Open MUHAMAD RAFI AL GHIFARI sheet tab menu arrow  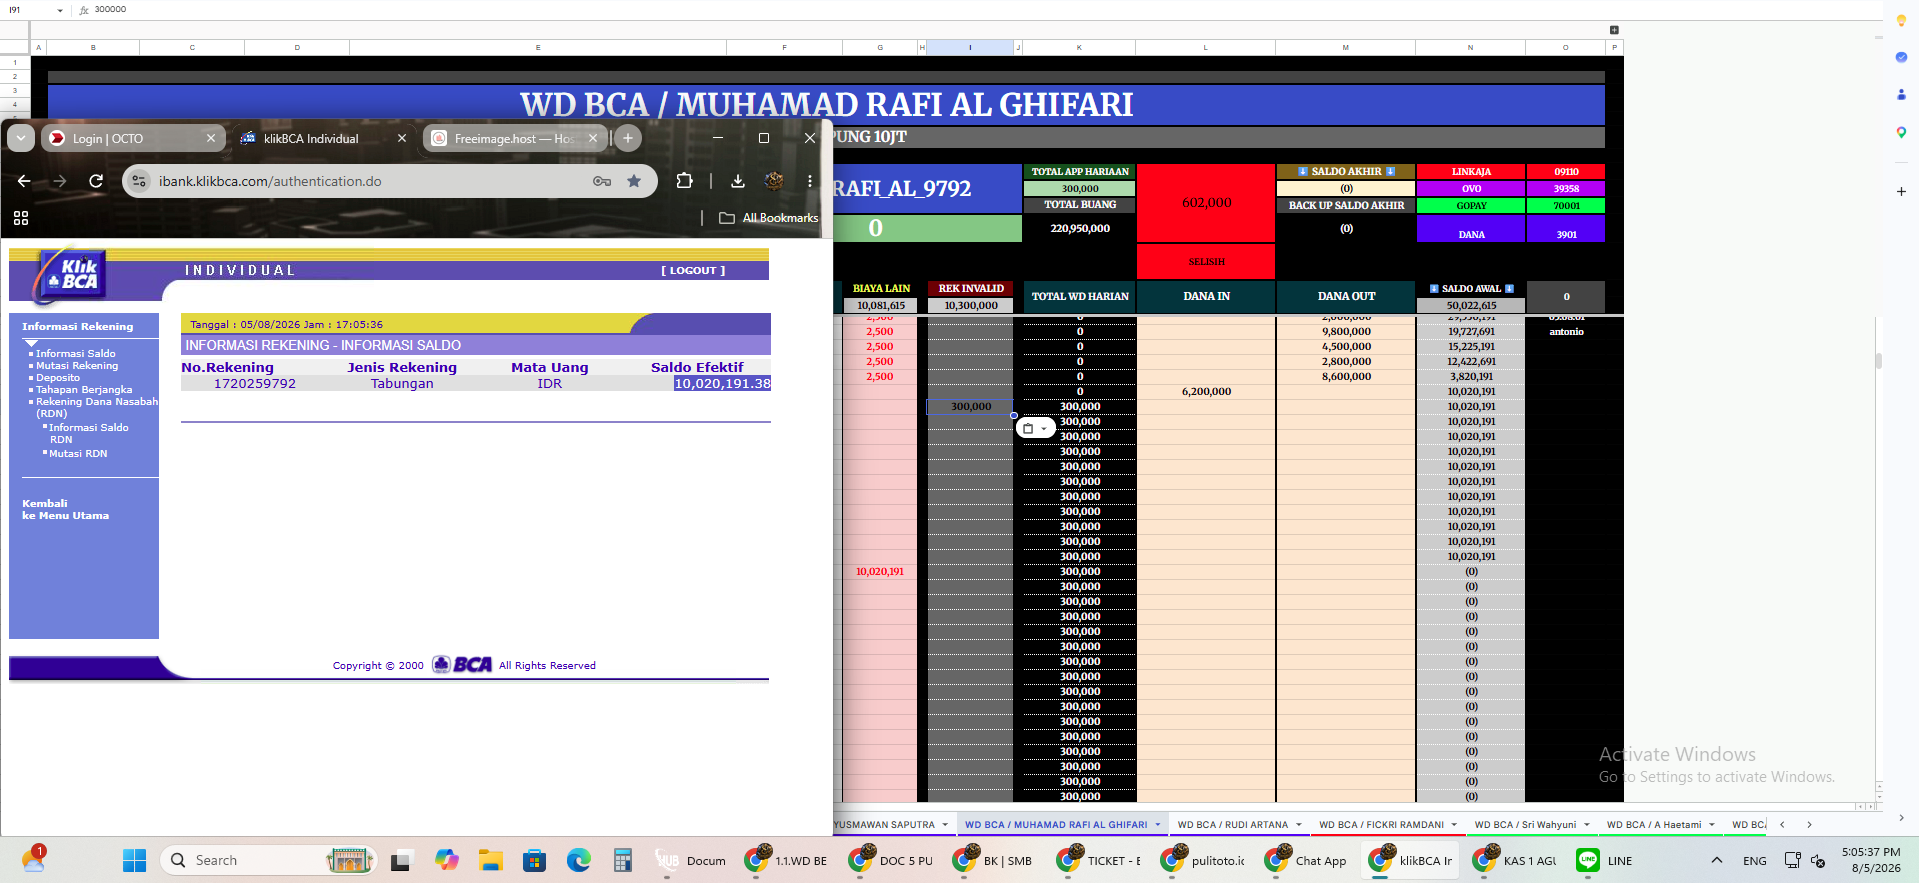pyautogui.click(x=1158, y=825)
